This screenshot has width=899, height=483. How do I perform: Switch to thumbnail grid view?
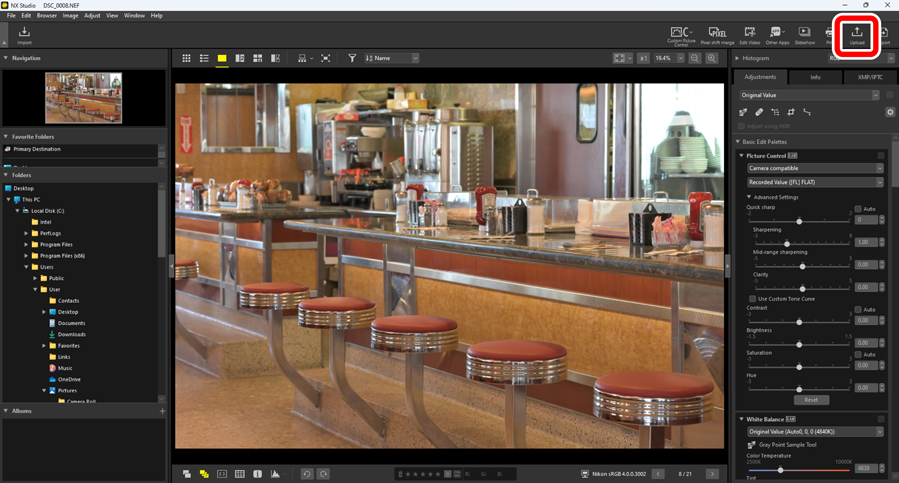tap(186, 59)
